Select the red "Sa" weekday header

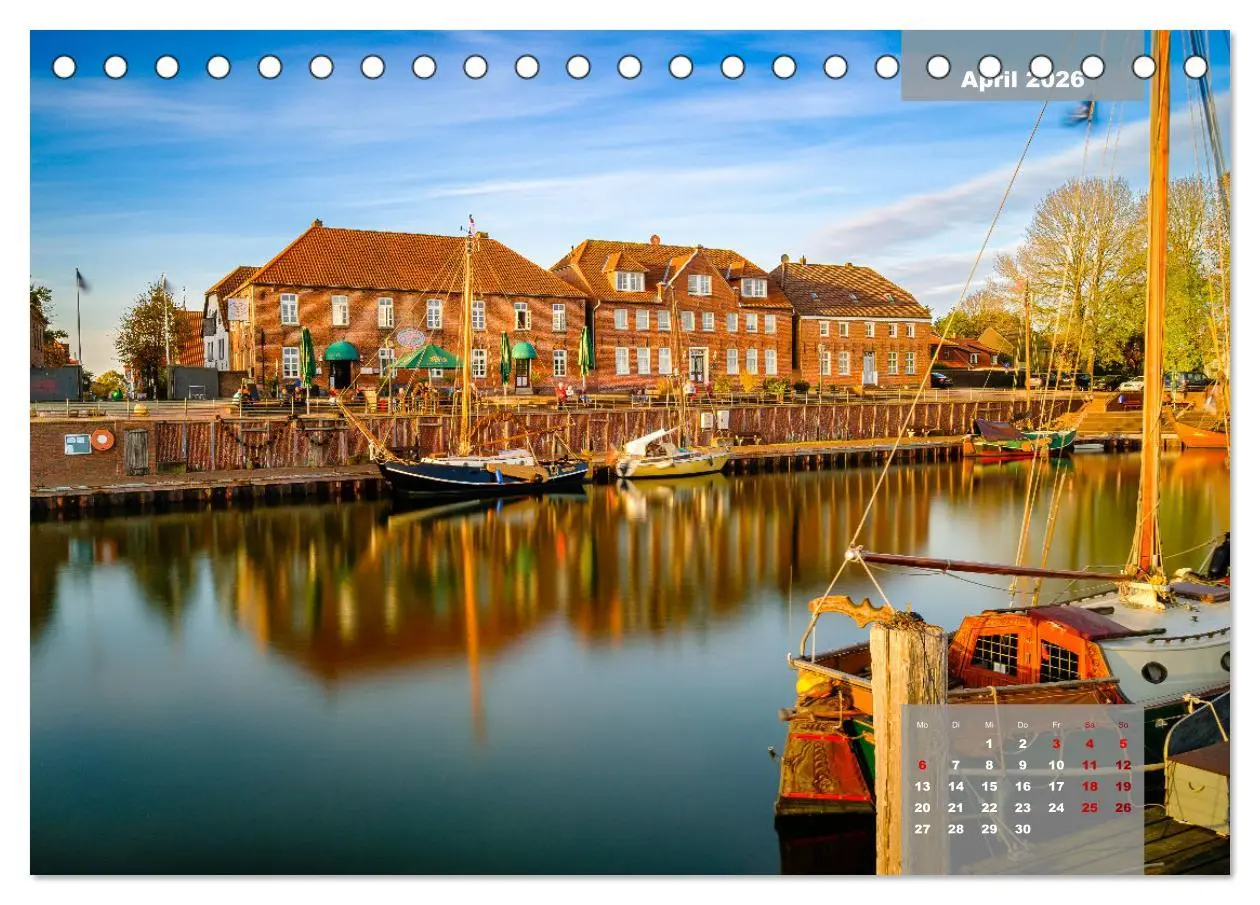[x=1090, y=725]
